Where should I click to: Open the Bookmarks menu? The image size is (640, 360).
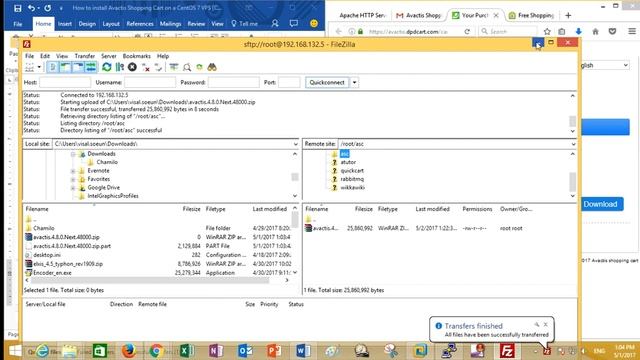[x=137, y=56]
